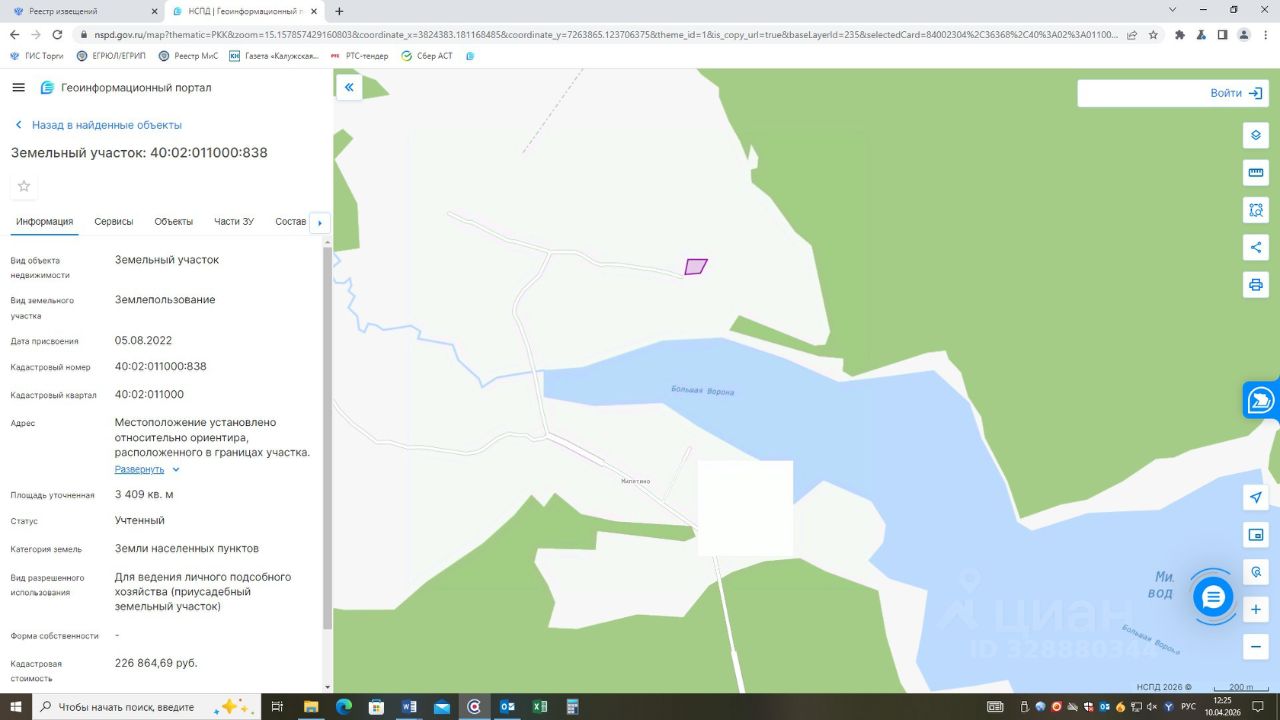Close the Реестр извещений browser tab

[x=152, y=11]
